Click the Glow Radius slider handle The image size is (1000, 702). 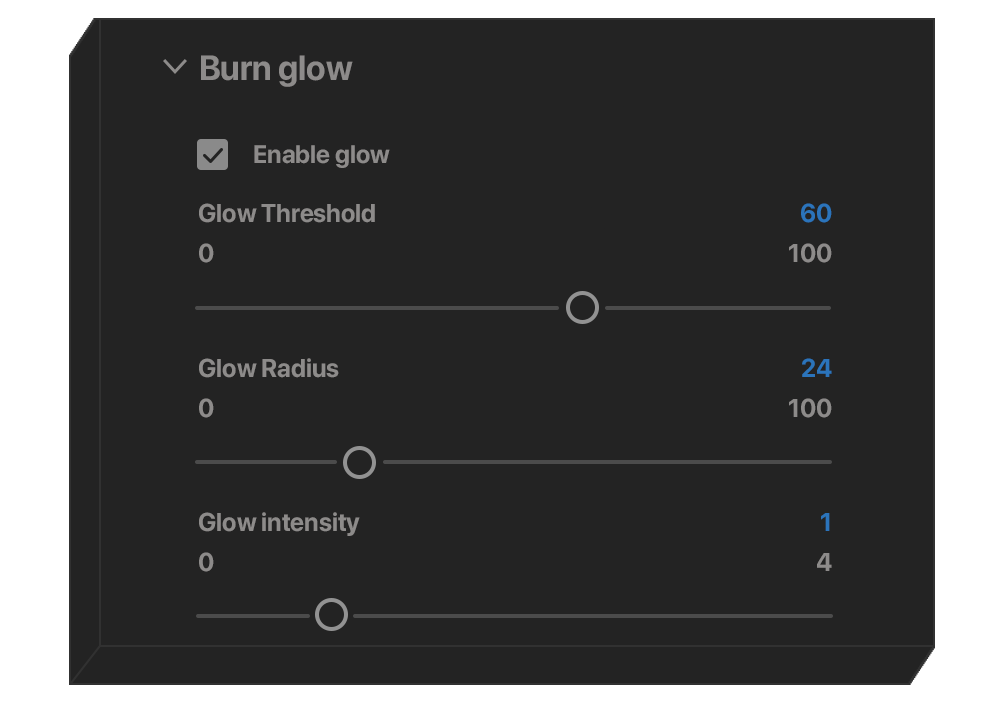click(x=359, y=462)
